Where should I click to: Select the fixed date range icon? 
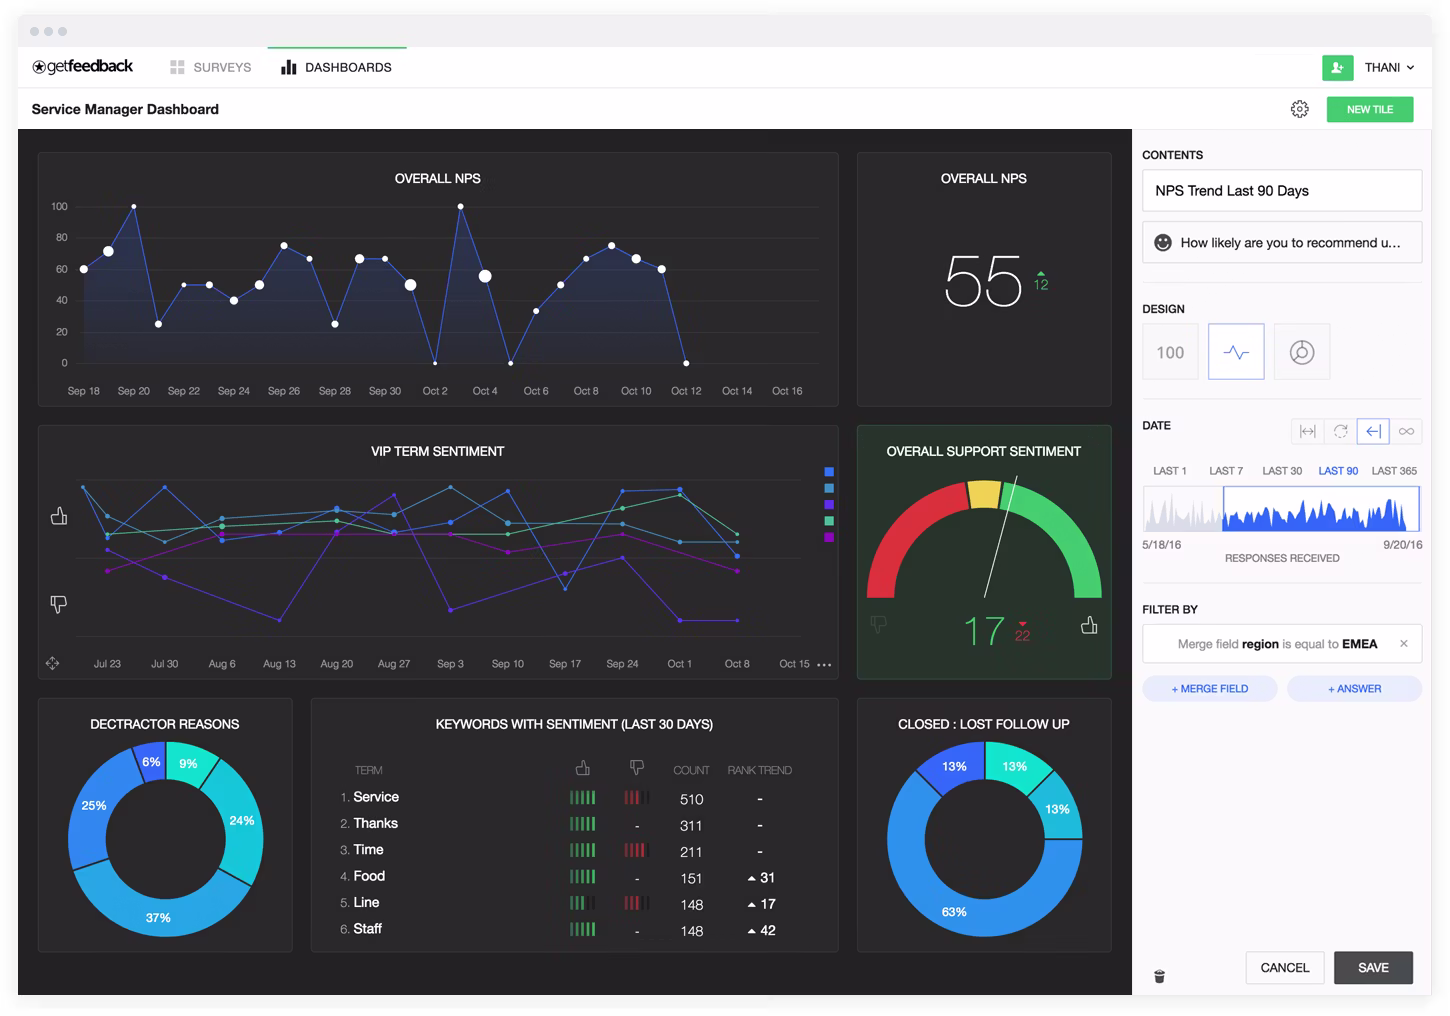[x=1307, y=431]
